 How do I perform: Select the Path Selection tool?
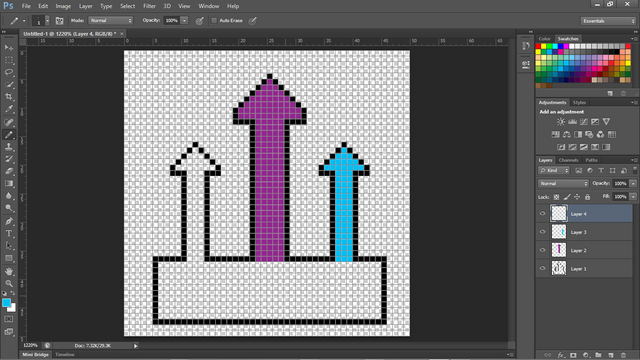pyautogui.click(x=9, y=246)
